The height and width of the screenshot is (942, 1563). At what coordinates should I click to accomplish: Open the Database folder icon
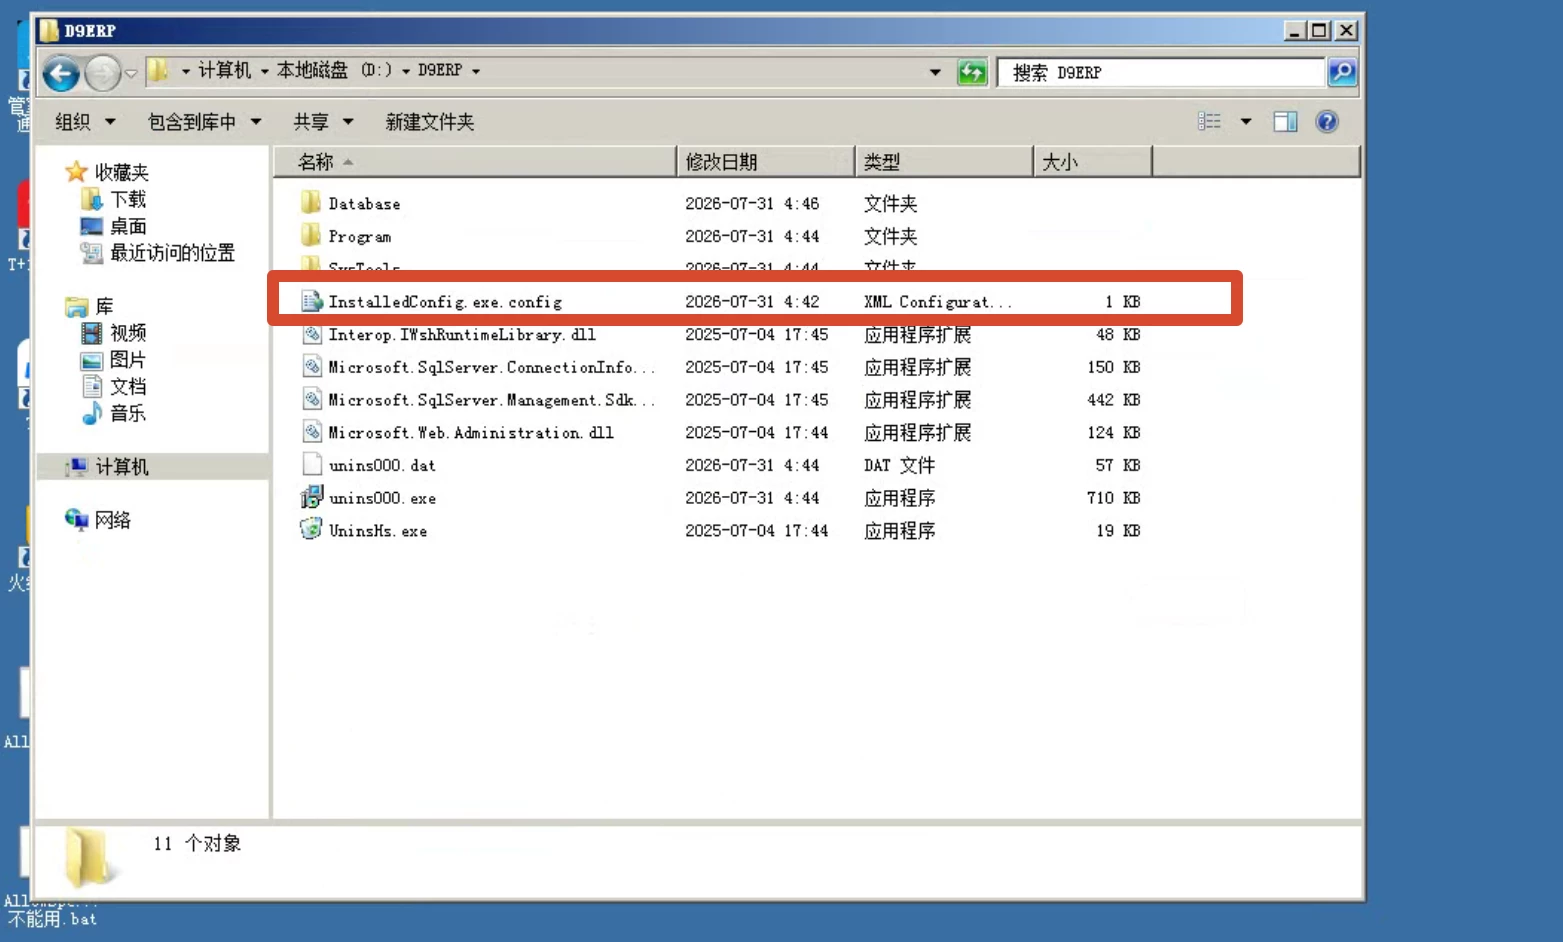click(311, 203)
